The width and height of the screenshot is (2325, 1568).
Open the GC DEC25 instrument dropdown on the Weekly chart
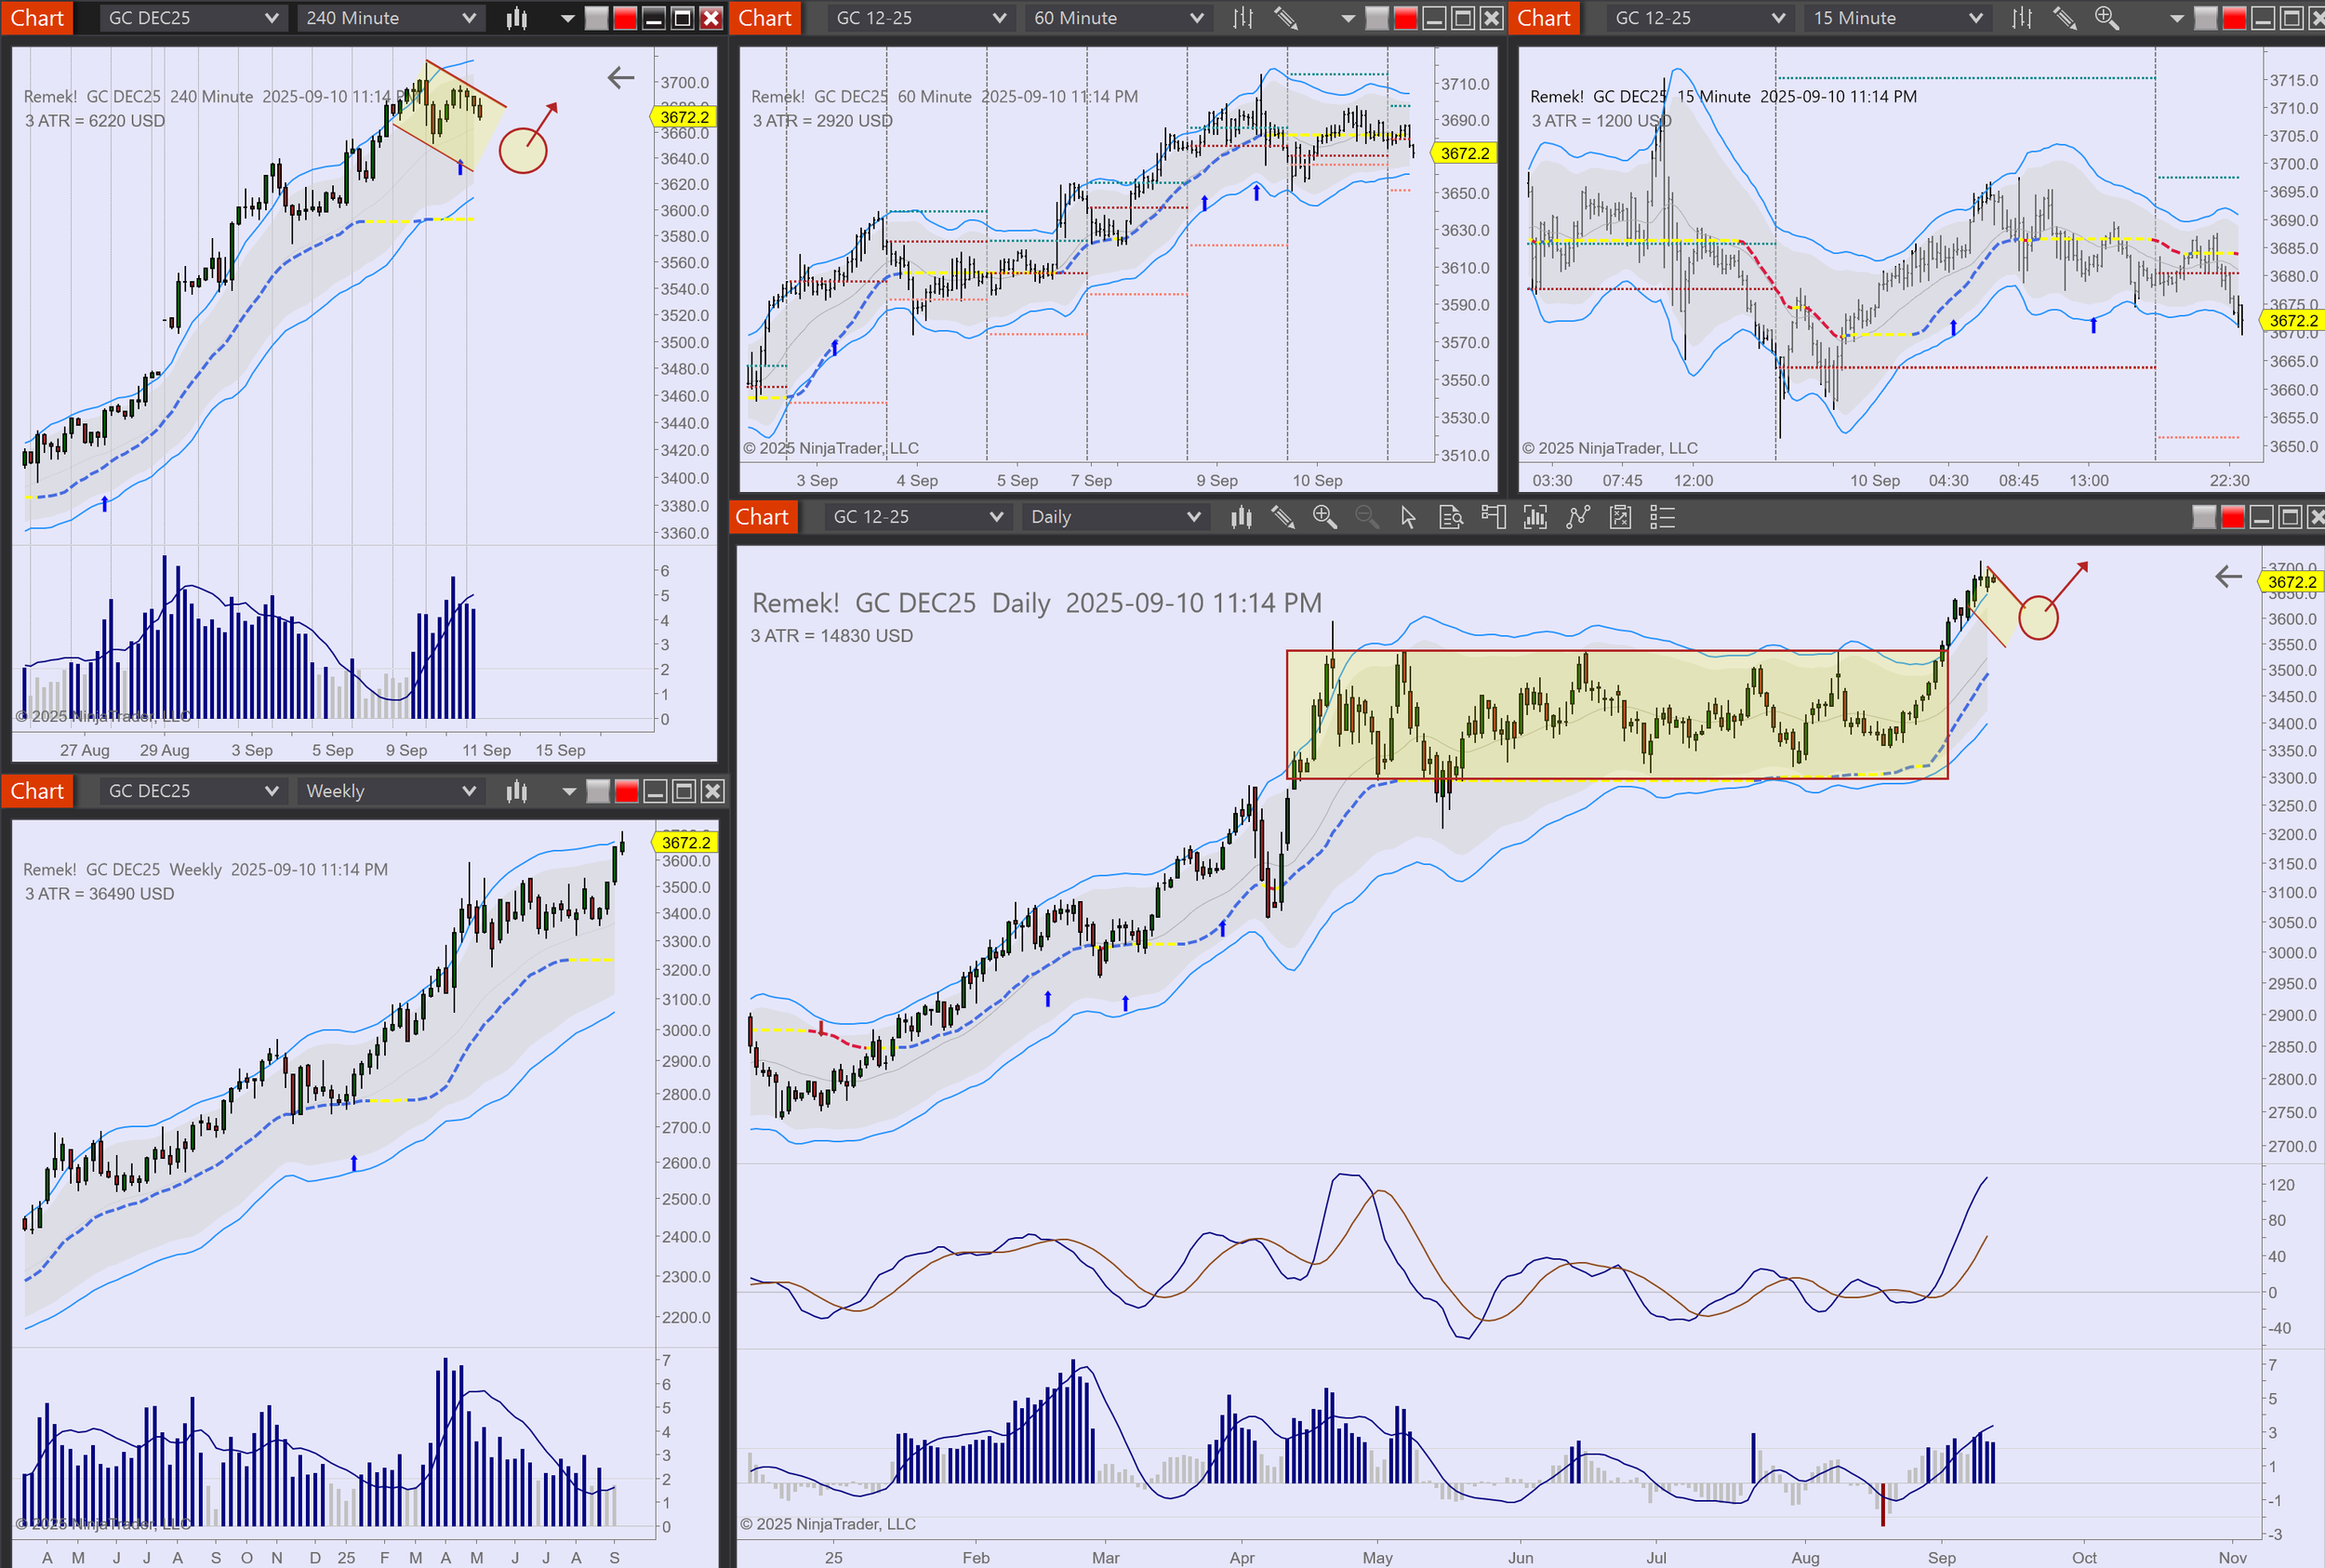(190, 791)
